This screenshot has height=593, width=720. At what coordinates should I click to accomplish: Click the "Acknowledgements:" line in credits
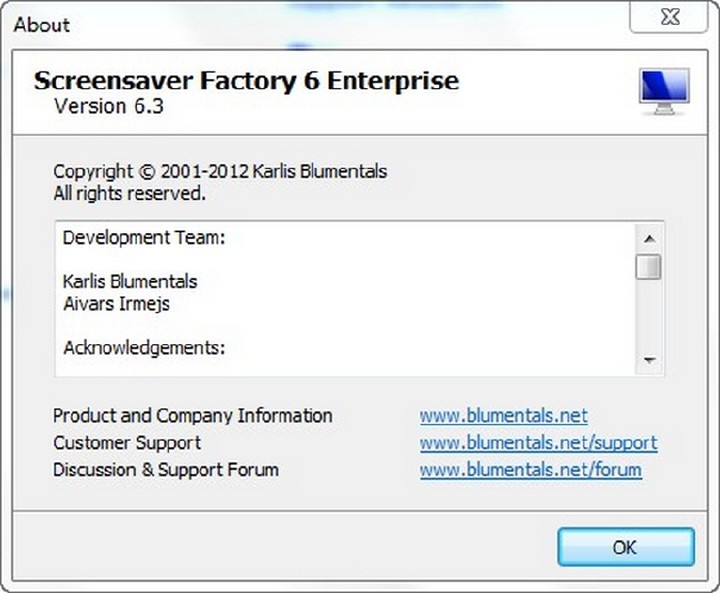[144, 348]
